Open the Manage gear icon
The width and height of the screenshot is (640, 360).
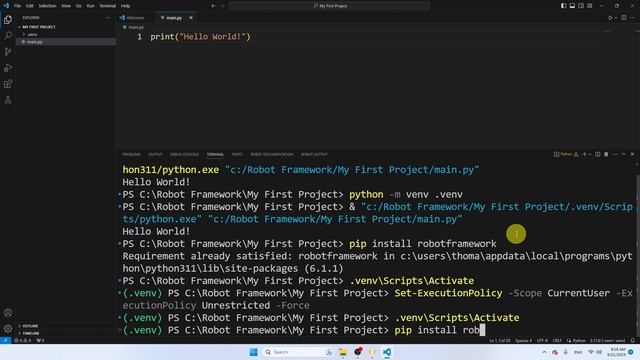tap(8, 328)
